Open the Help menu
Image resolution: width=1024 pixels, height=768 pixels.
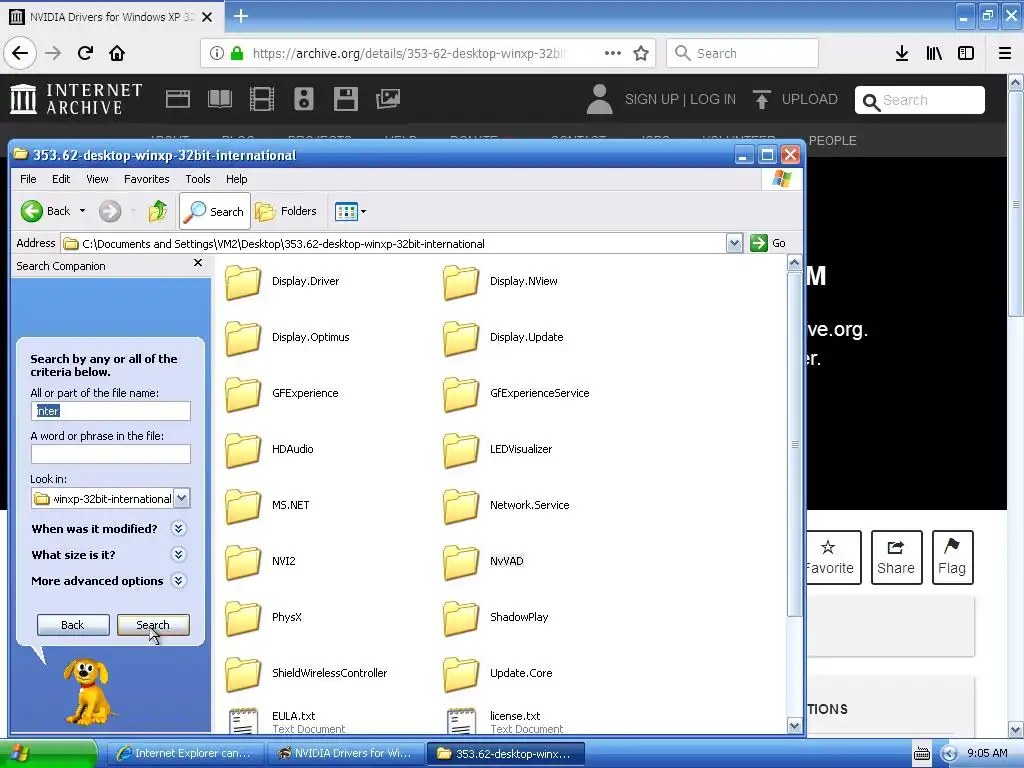(236, 179)
